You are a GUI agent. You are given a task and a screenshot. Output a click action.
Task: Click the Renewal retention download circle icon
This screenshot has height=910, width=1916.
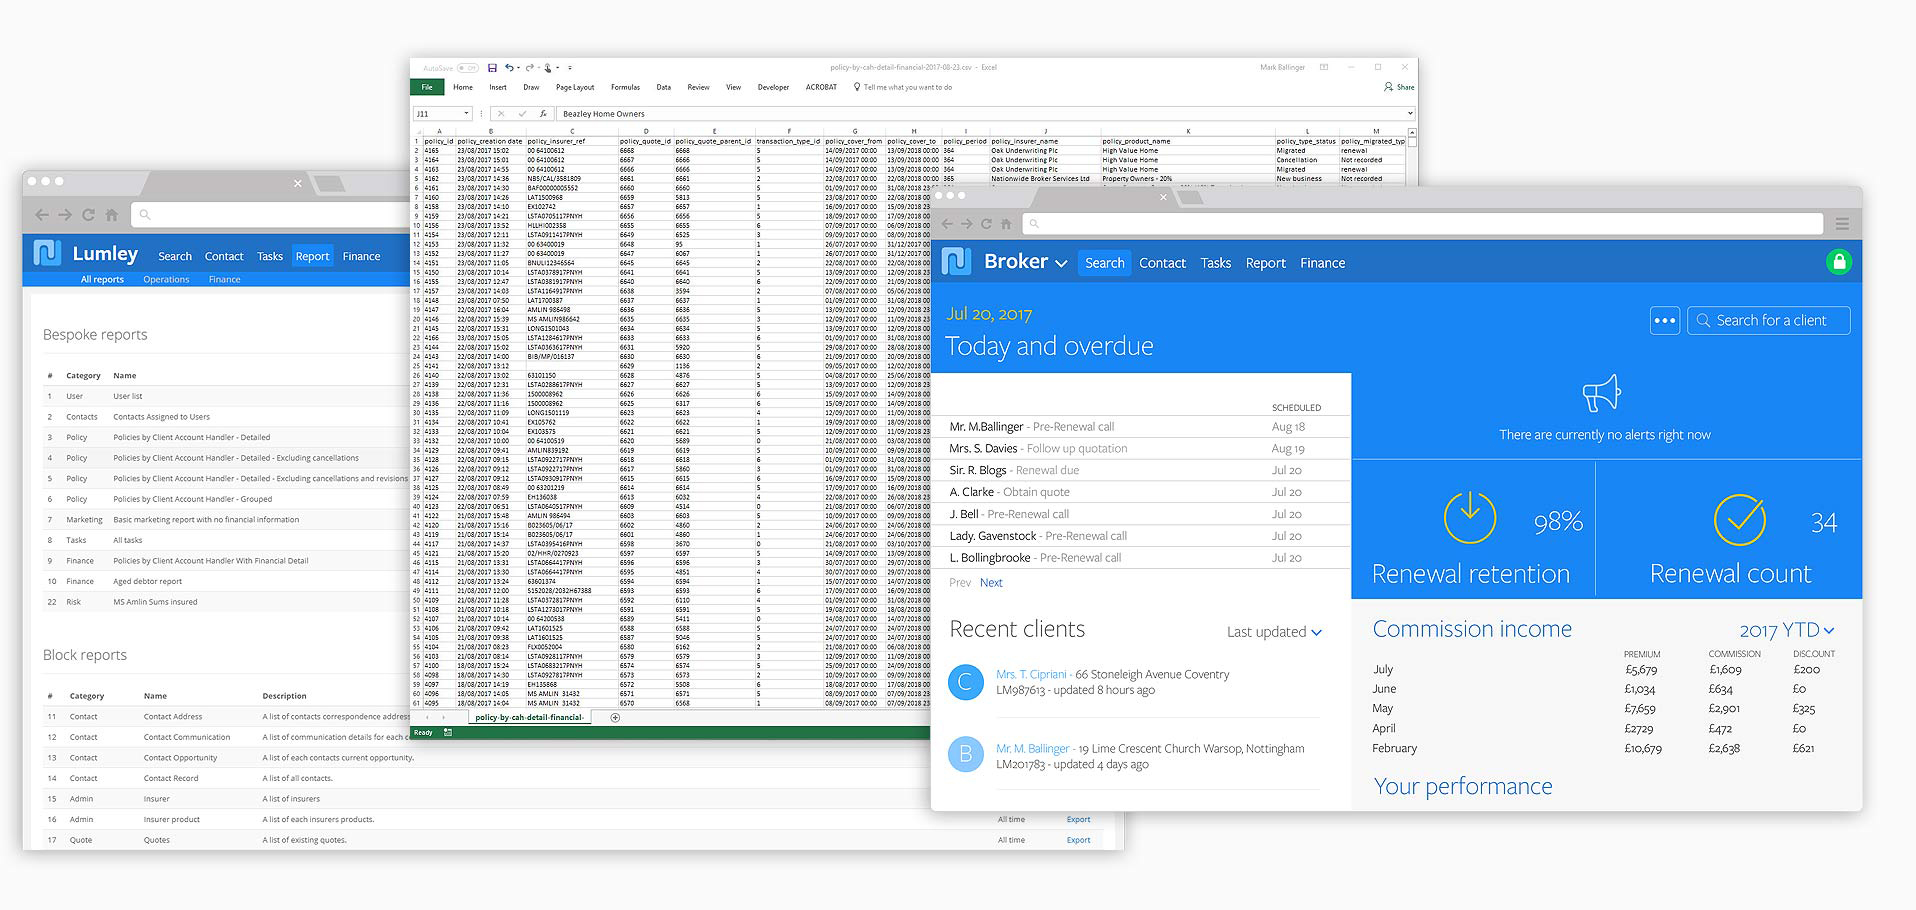(1470, 518)
